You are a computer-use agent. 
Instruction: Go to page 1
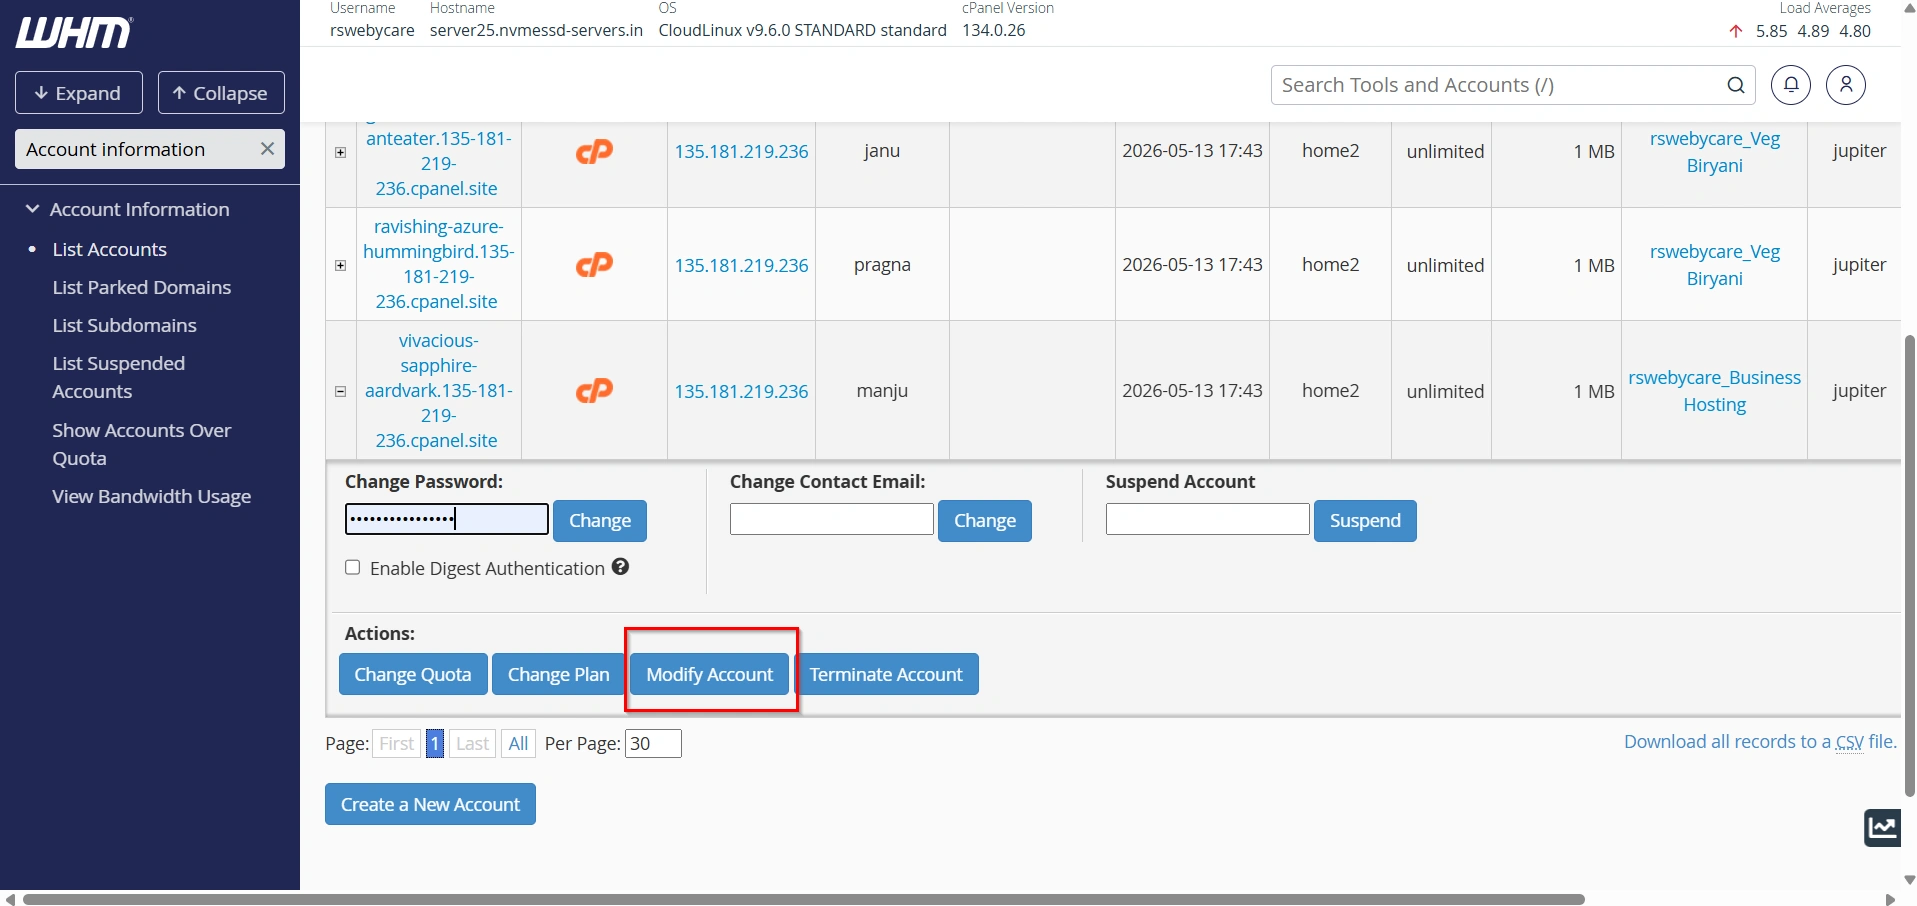pos(435,743)
